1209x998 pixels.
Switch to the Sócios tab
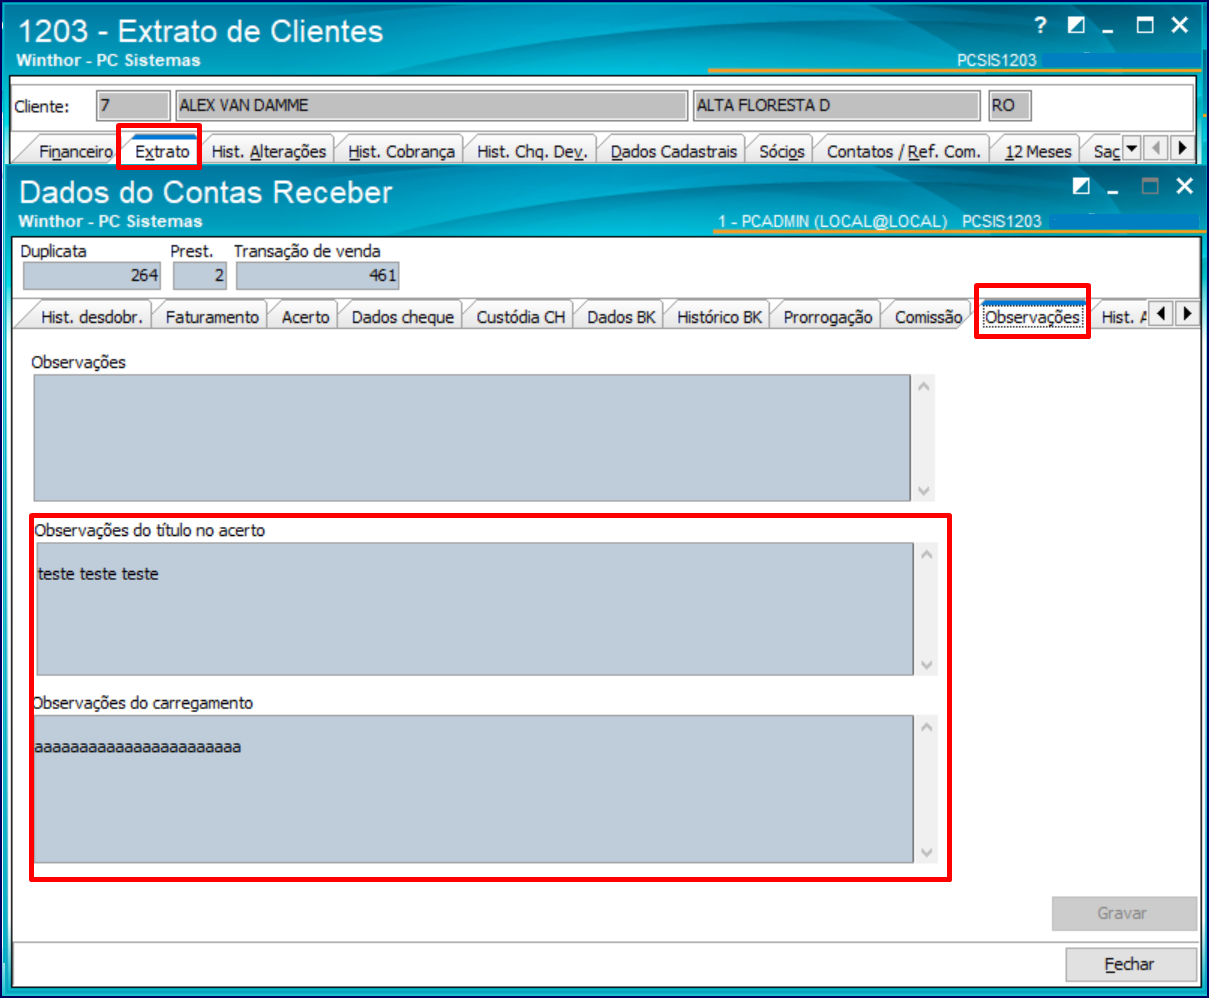(781, 151)
